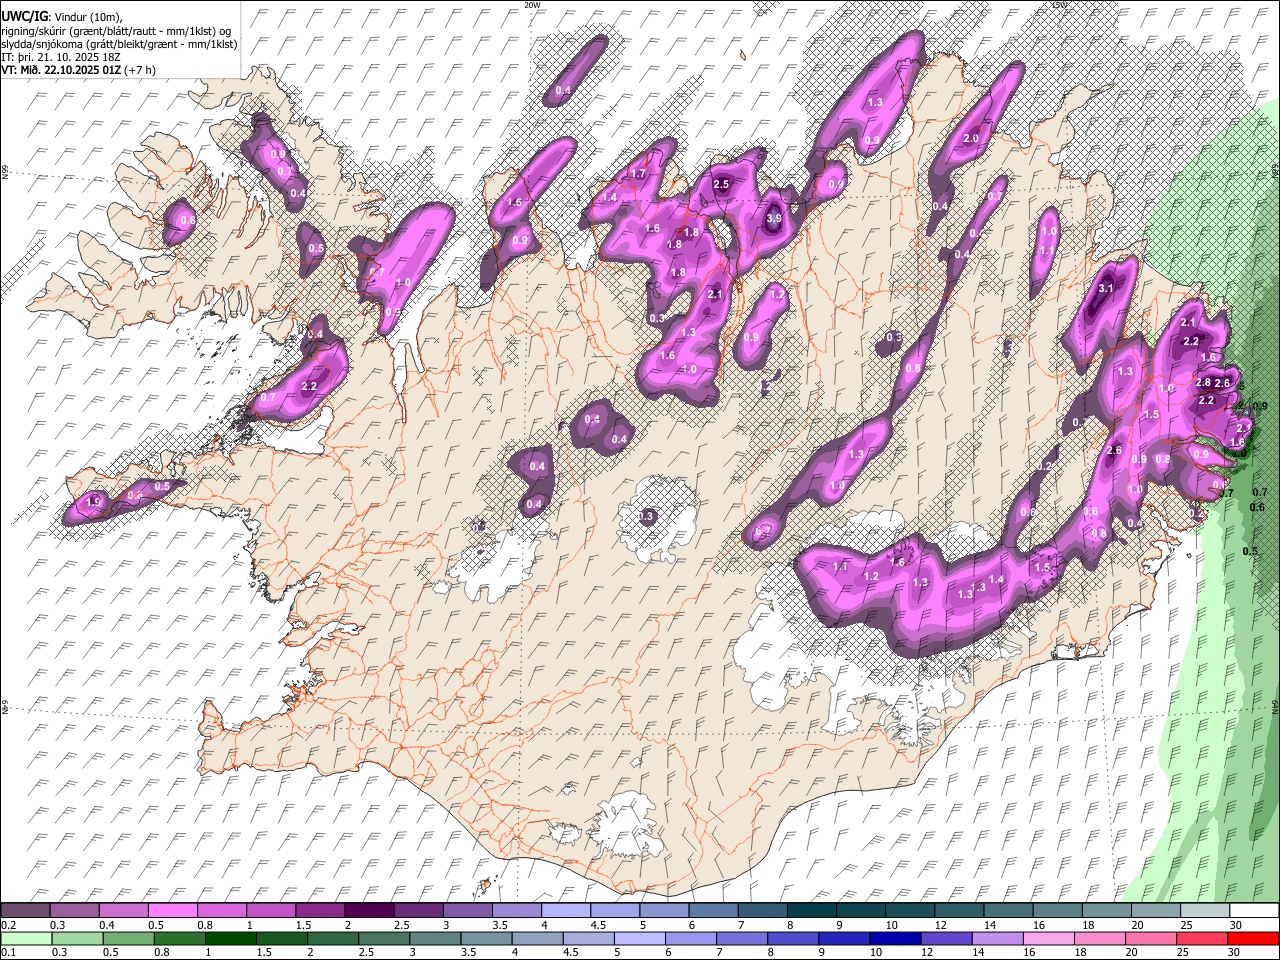Select the 'slydda/snjókoma' legend description line
The width and height of the screenshot is (1280, 960).
(119, 44)
